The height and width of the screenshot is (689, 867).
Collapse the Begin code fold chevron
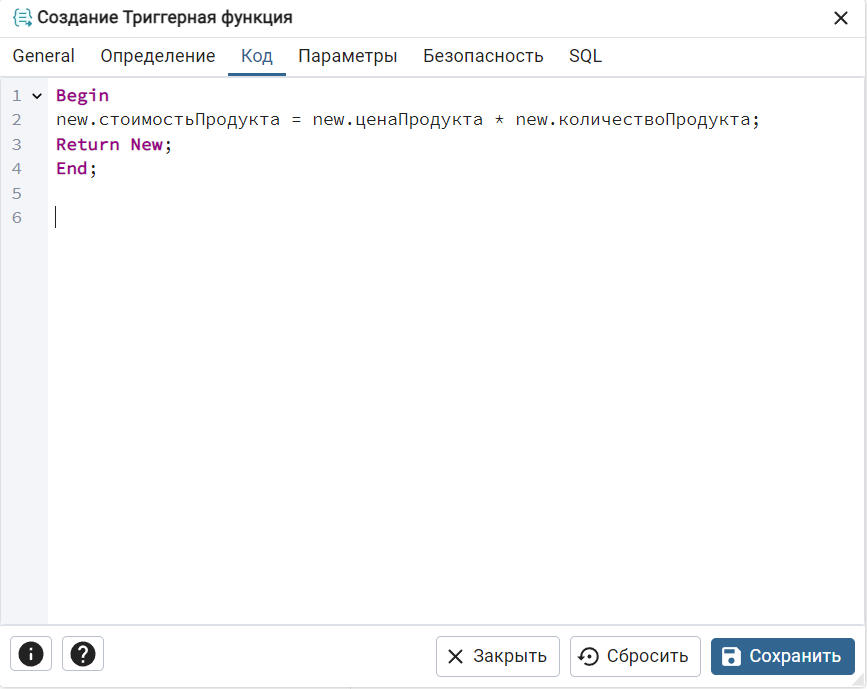pyautogui.click(x=37, y=96)
